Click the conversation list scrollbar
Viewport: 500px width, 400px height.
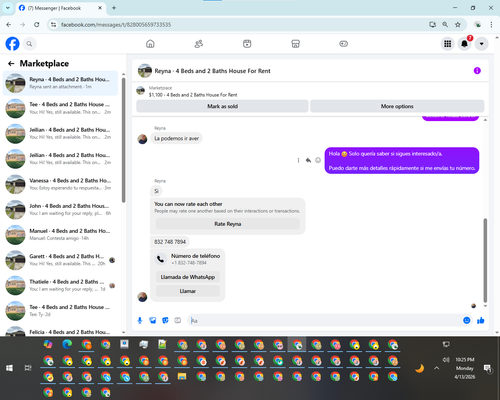pyautogui.click(x=123, y=140)
